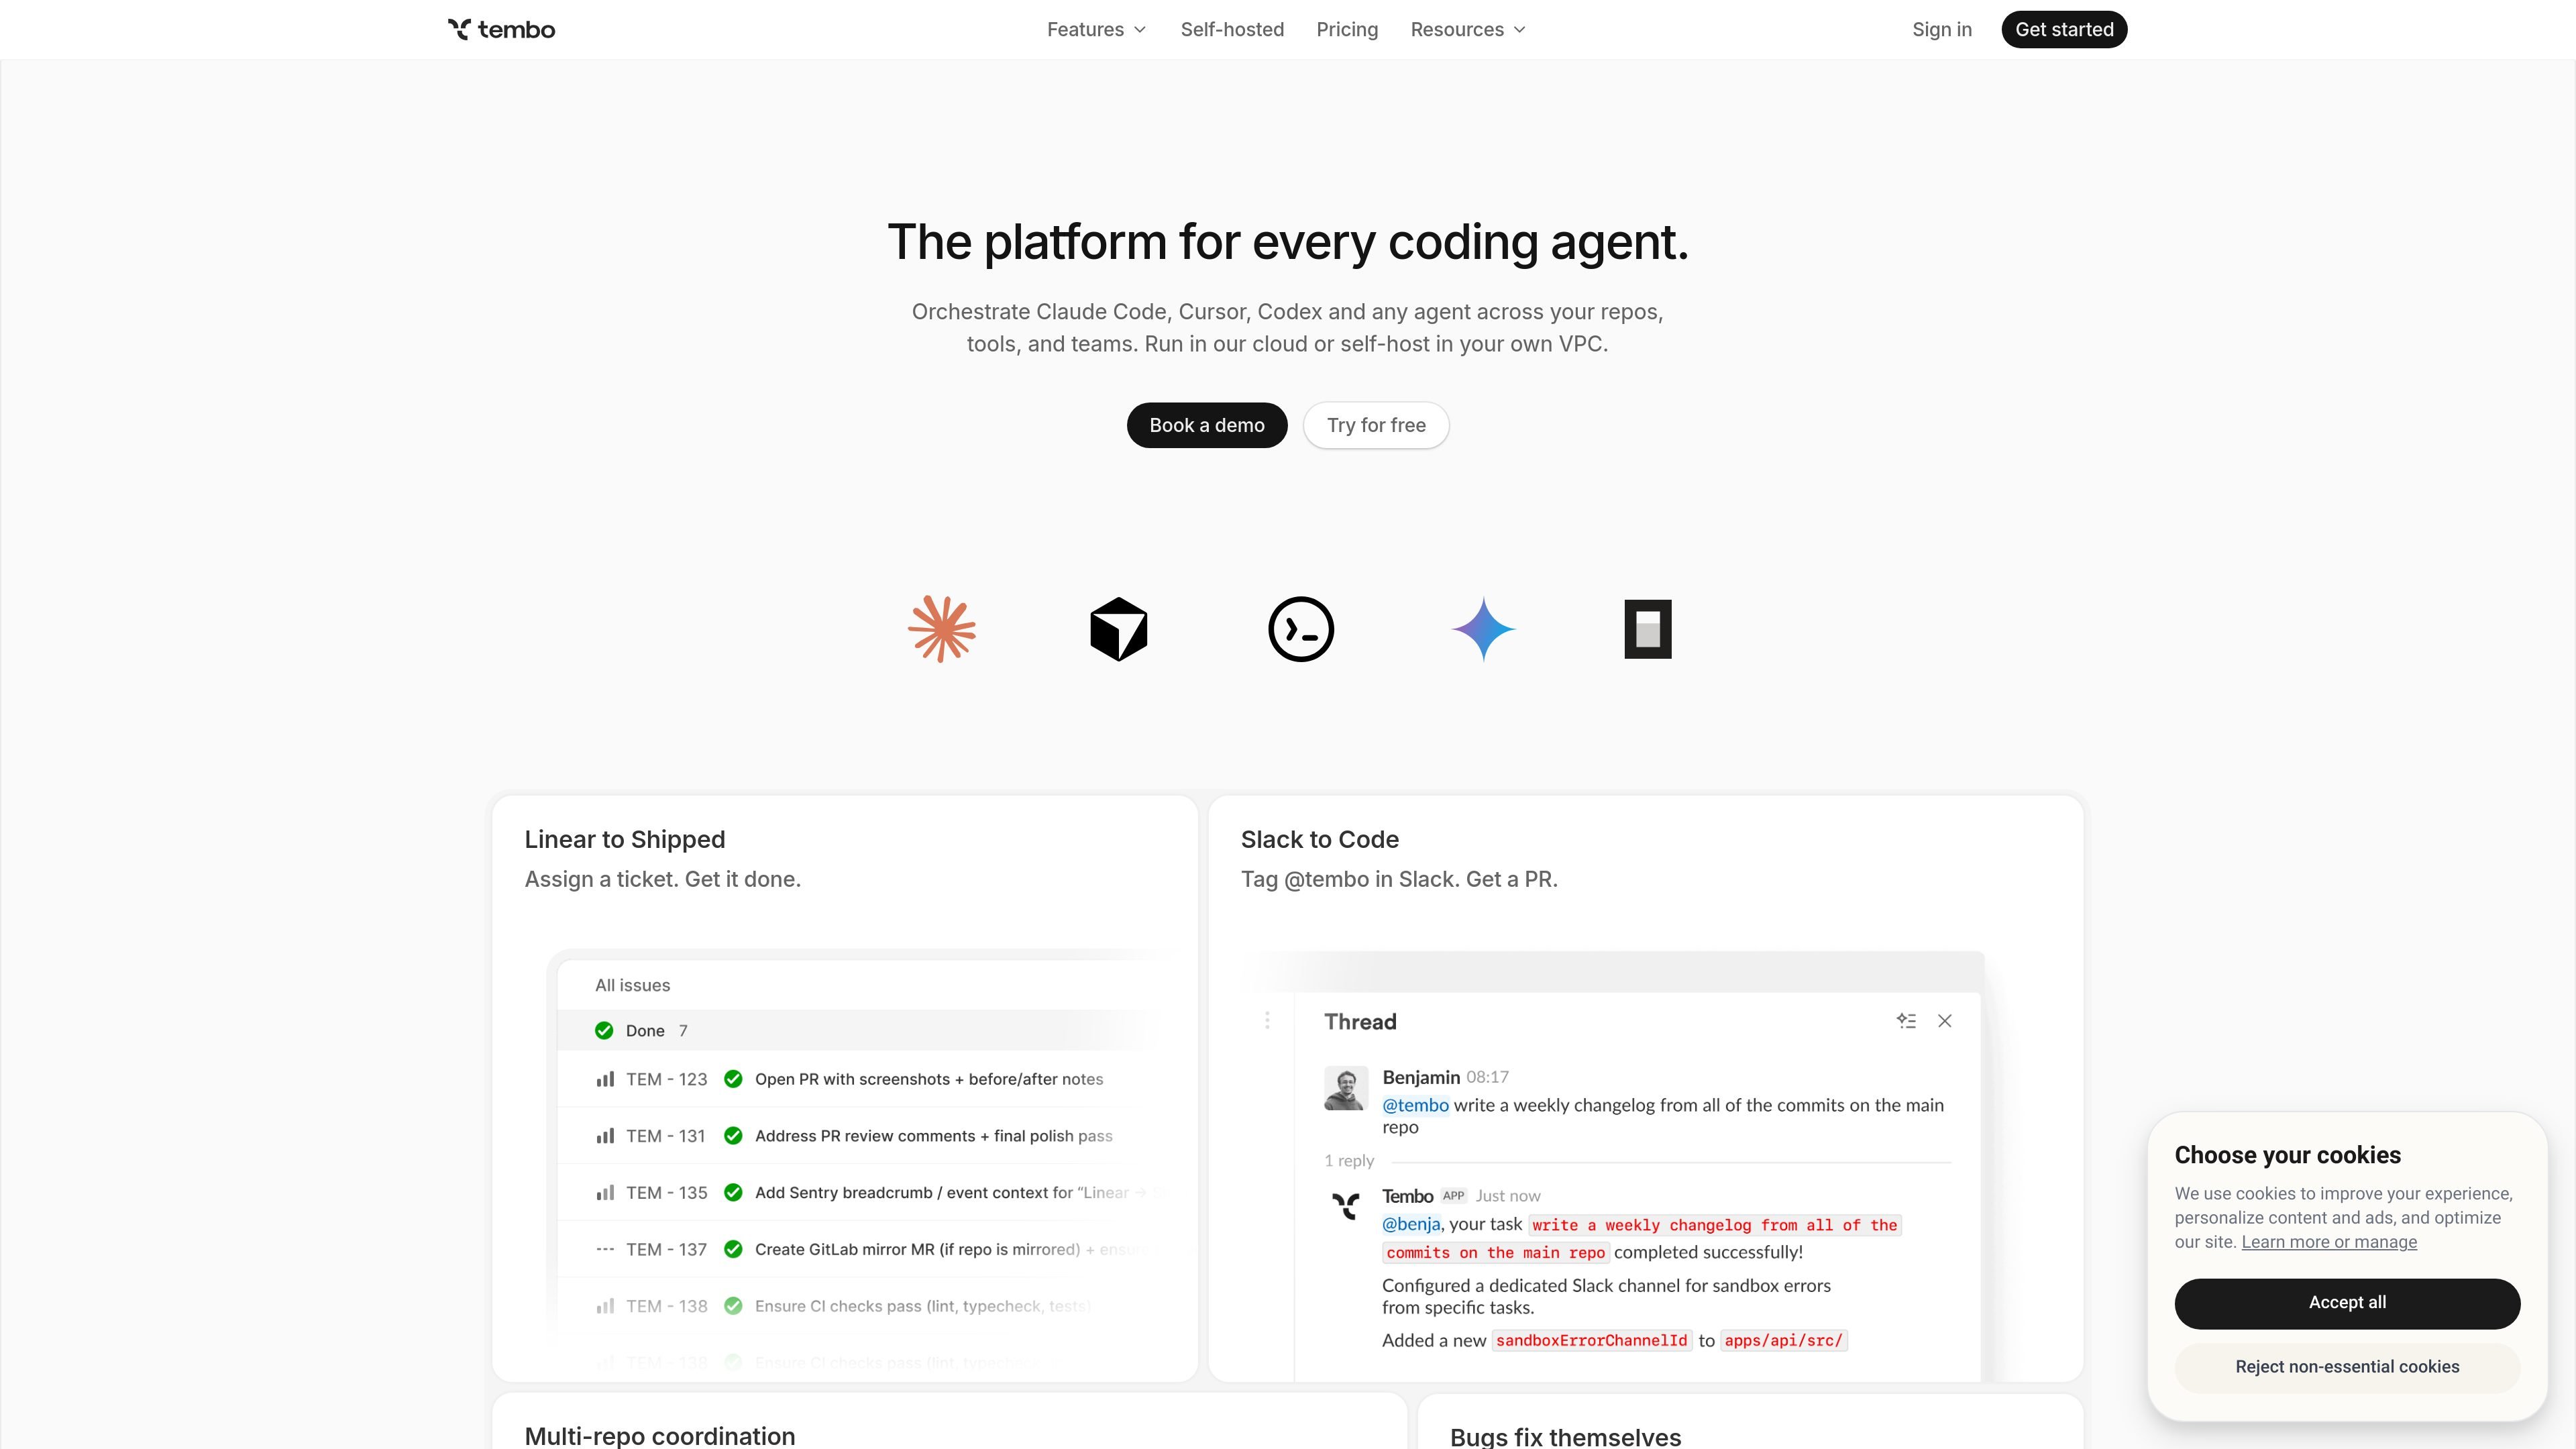Click the green check status of TEM - 135
The image size is (2576, 1449).
click(733, 1193)
